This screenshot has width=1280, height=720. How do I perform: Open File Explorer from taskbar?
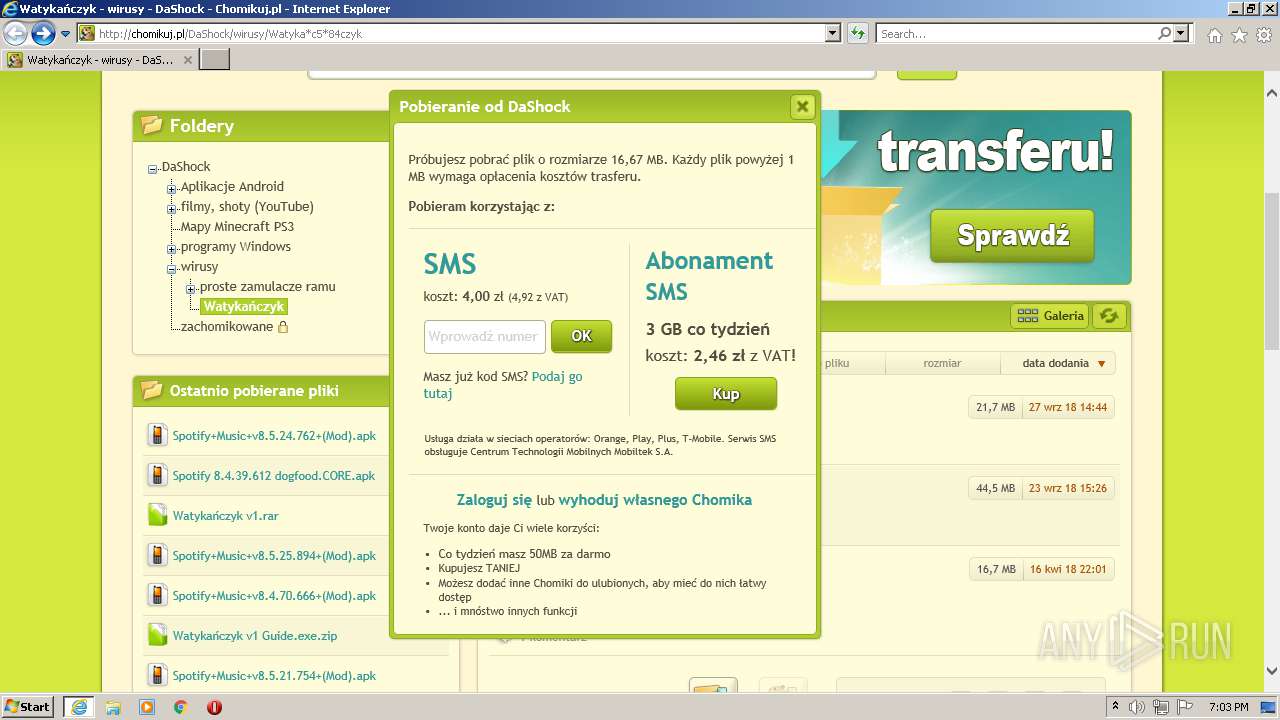pos(113,707)
